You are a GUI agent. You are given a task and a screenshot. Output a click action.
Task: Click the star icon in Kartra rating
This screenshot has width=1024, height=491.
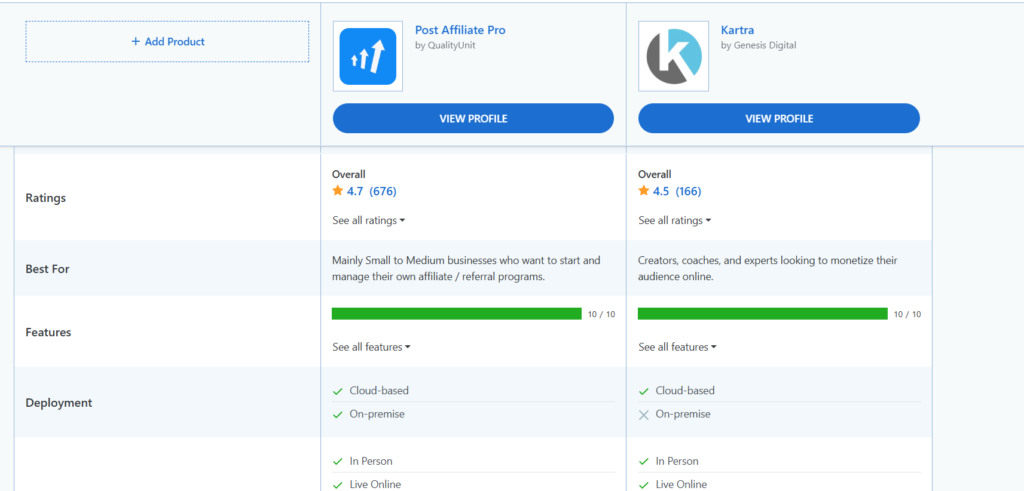pyautogui.click(x=644, y=191)
